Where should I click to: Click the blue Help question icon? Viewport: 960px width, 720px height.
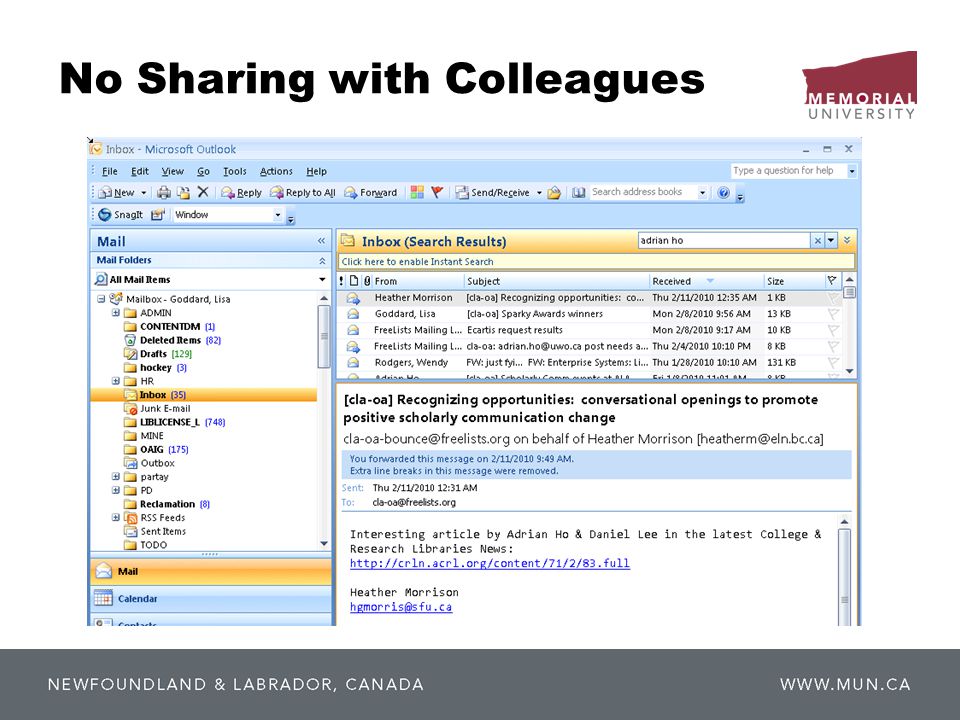pos(724,193)
